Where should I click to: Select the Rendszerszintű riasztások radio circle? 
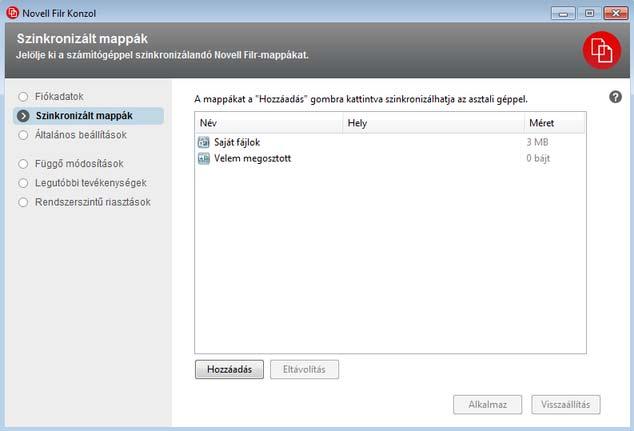[23, 202]
